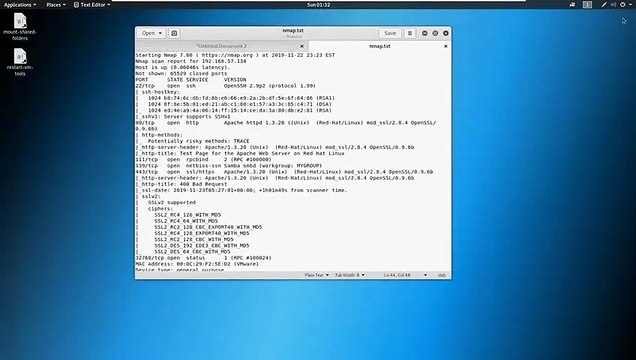Switch to the Untitled Document 2 tab
The height and width of the screenshot is (360, 636).
221,46
